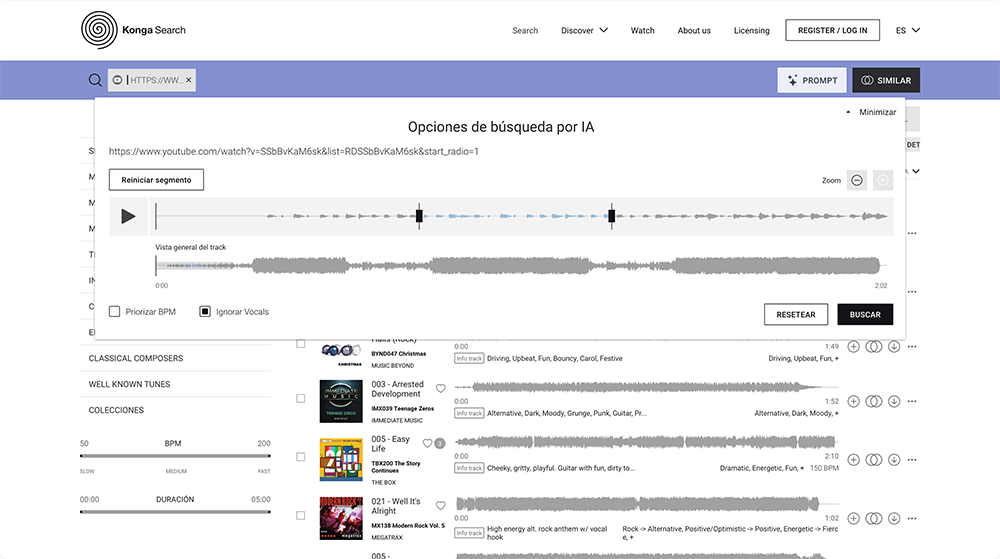Select the 005 - Easy Life track checkbox

point(300,456)
